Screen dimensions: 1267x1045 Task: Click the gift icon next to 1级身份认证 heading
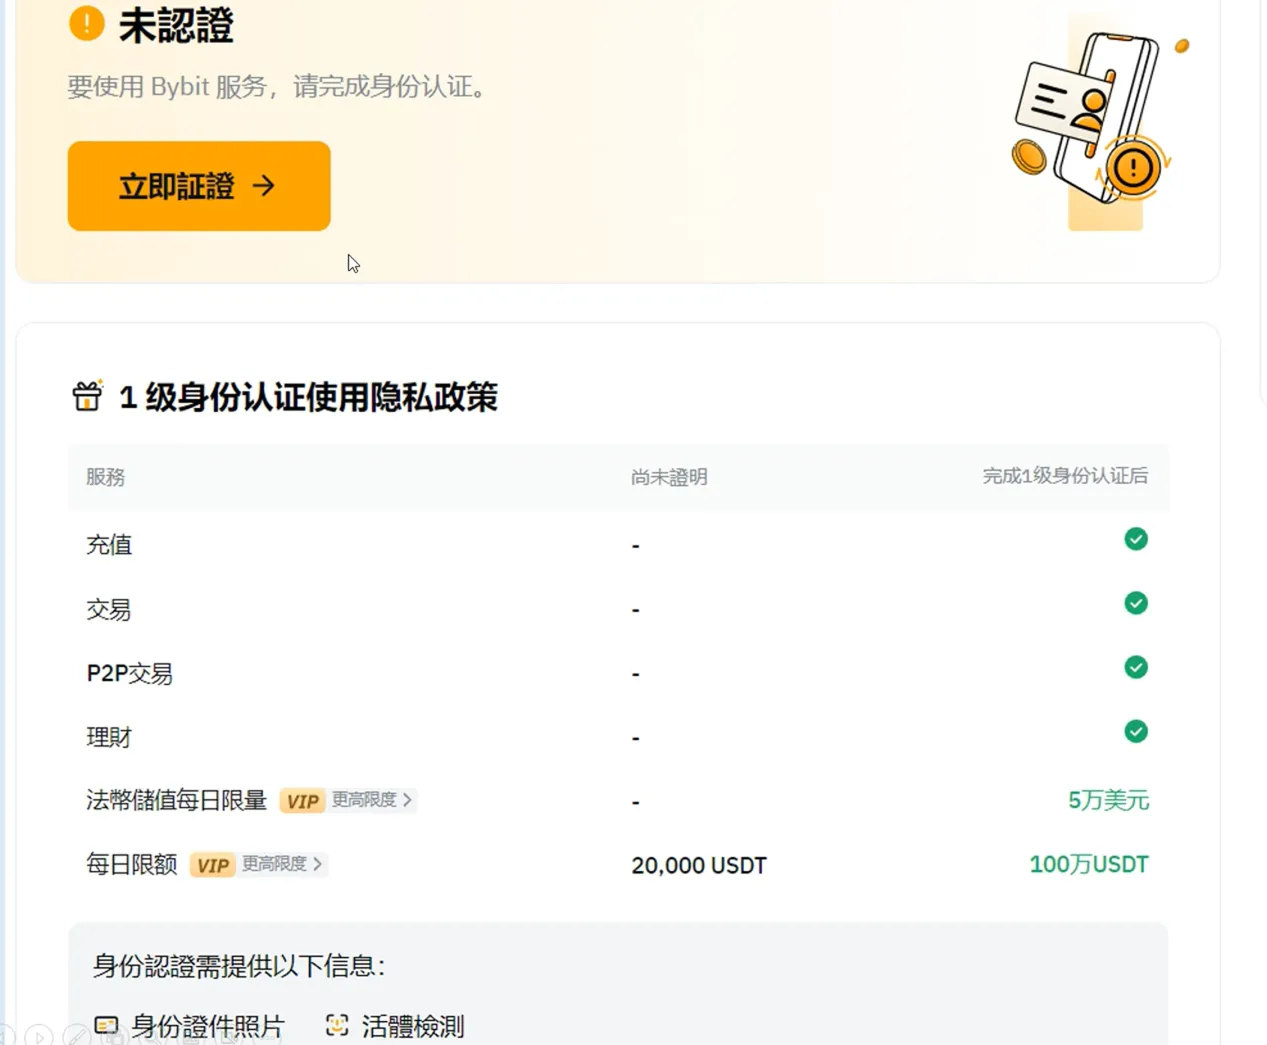[x=88, y=396]
